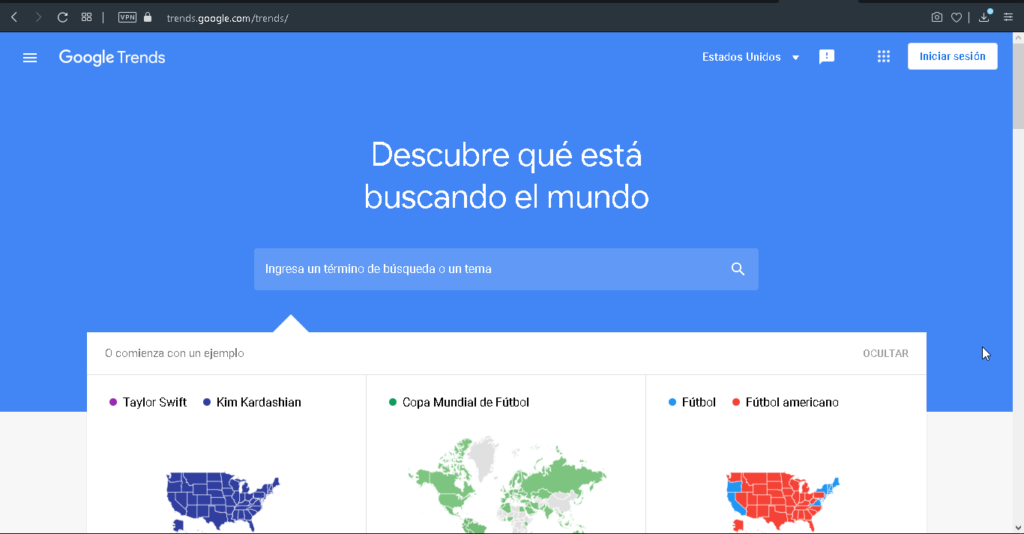1024x534 pixels.
Task: Reload the page with the refresh icon
Action: (x=62, y=18)
